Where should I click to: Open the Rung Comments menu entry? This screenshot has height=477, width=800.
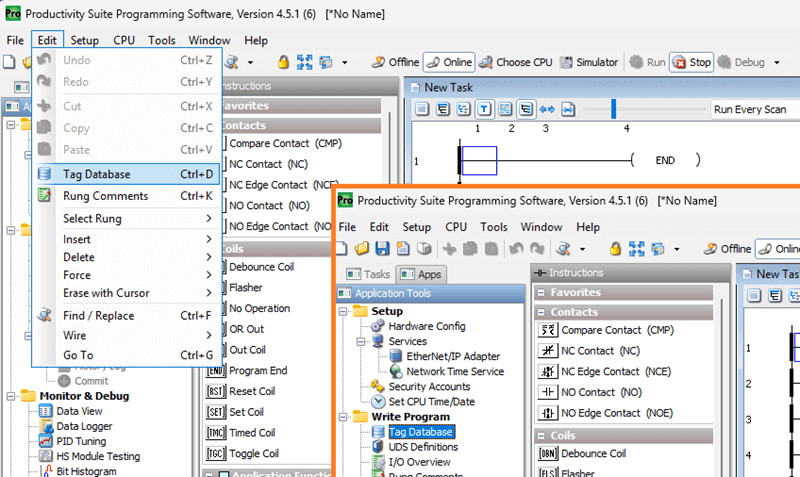click(x=105, y=196)
